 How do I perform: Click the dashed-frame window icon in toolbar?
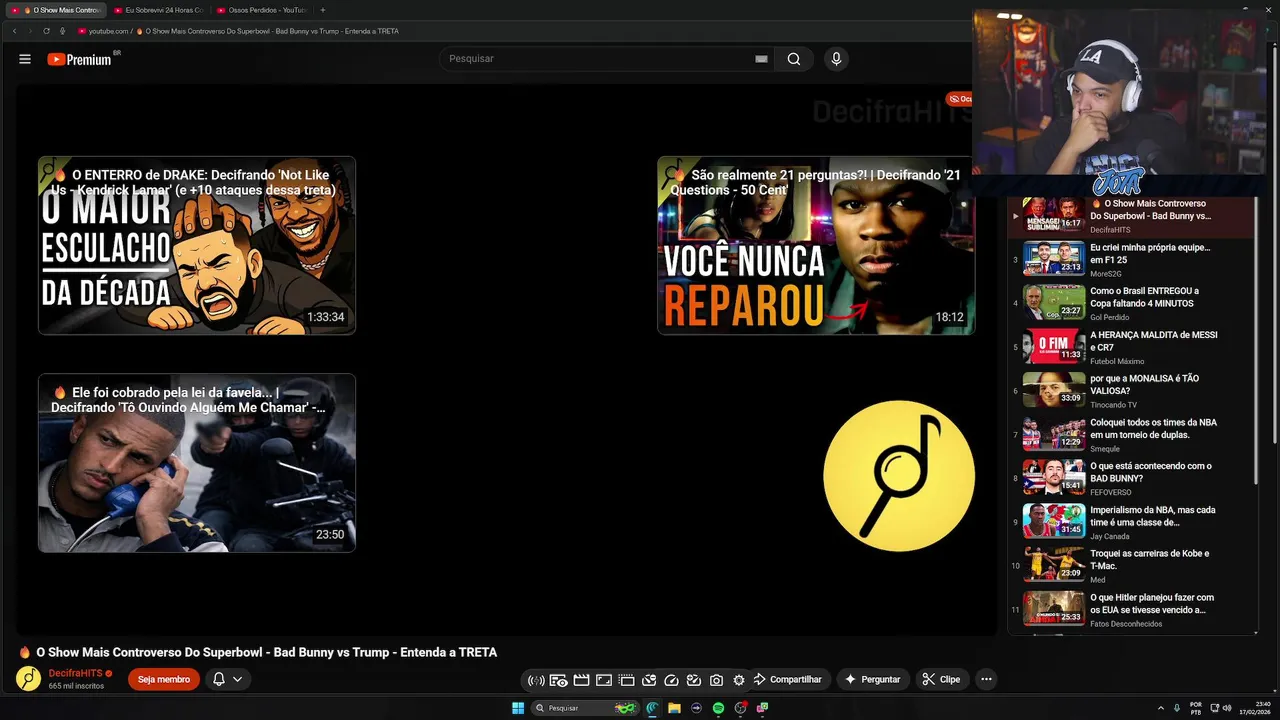[626, 680]
